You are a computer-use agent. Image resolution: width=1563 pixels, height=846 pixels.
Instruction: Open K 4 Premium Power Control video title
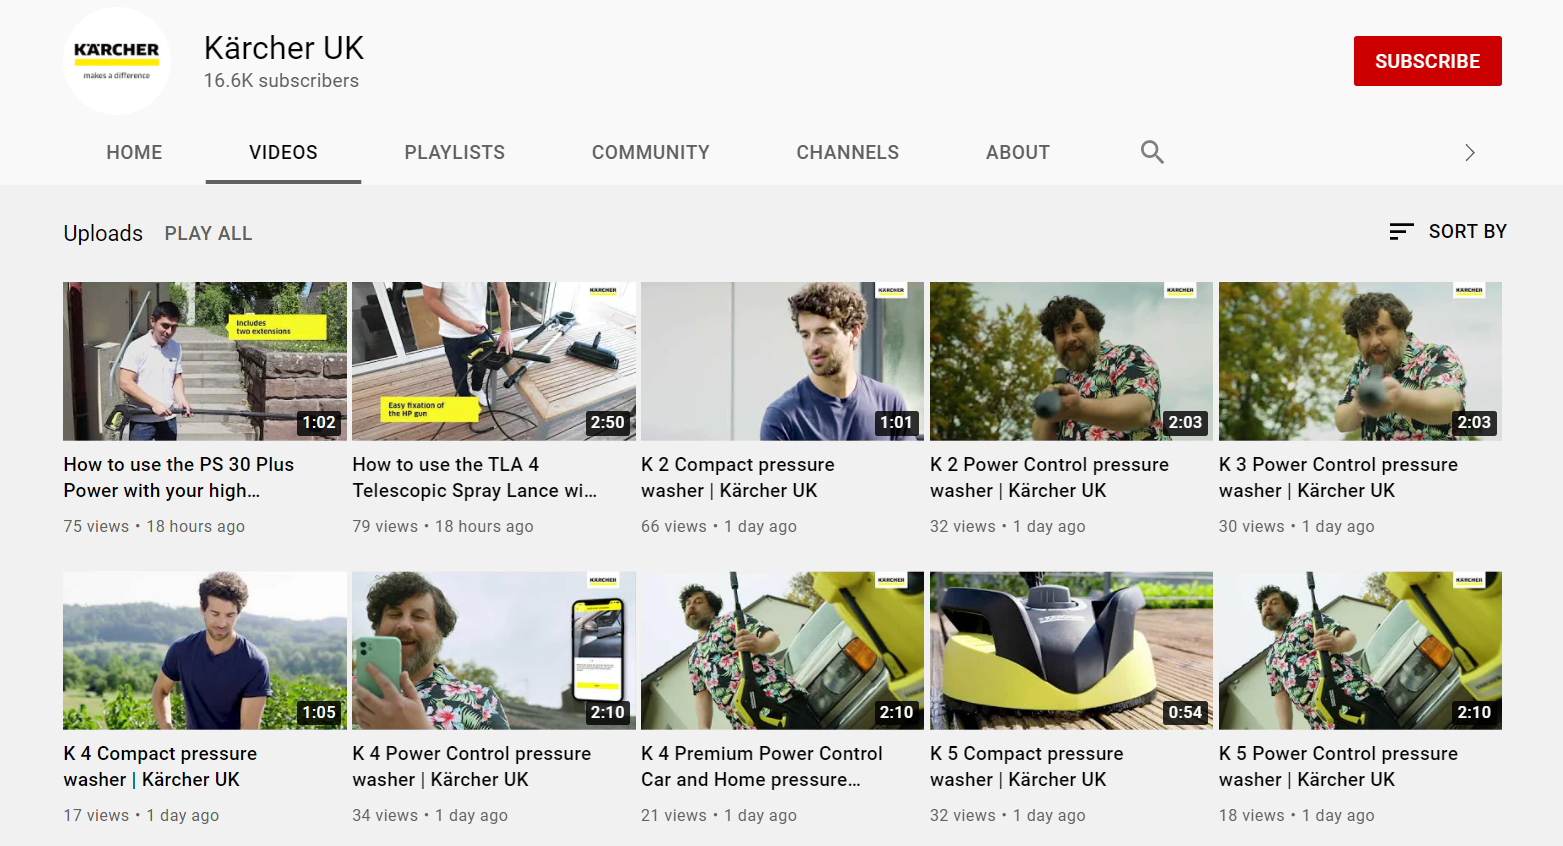click(x=761, y=767)
